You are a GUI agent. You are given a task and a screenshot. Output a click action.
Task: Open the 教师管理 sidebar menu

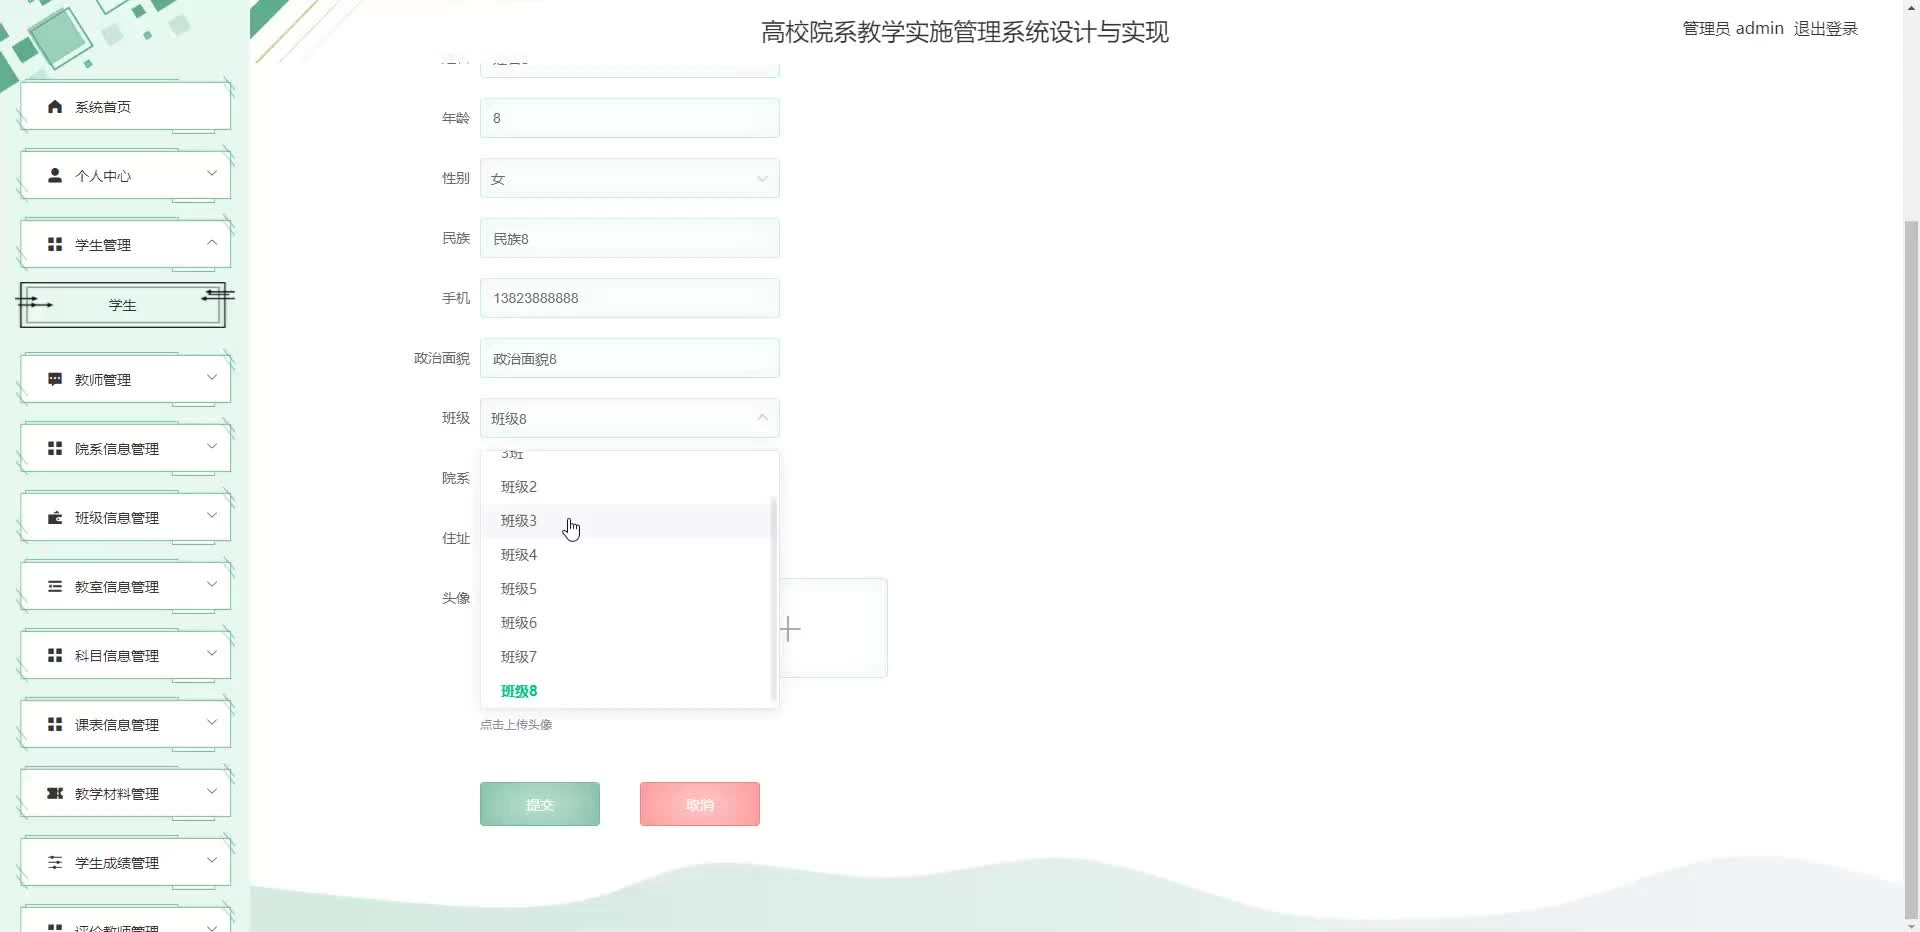pos(125,379)
